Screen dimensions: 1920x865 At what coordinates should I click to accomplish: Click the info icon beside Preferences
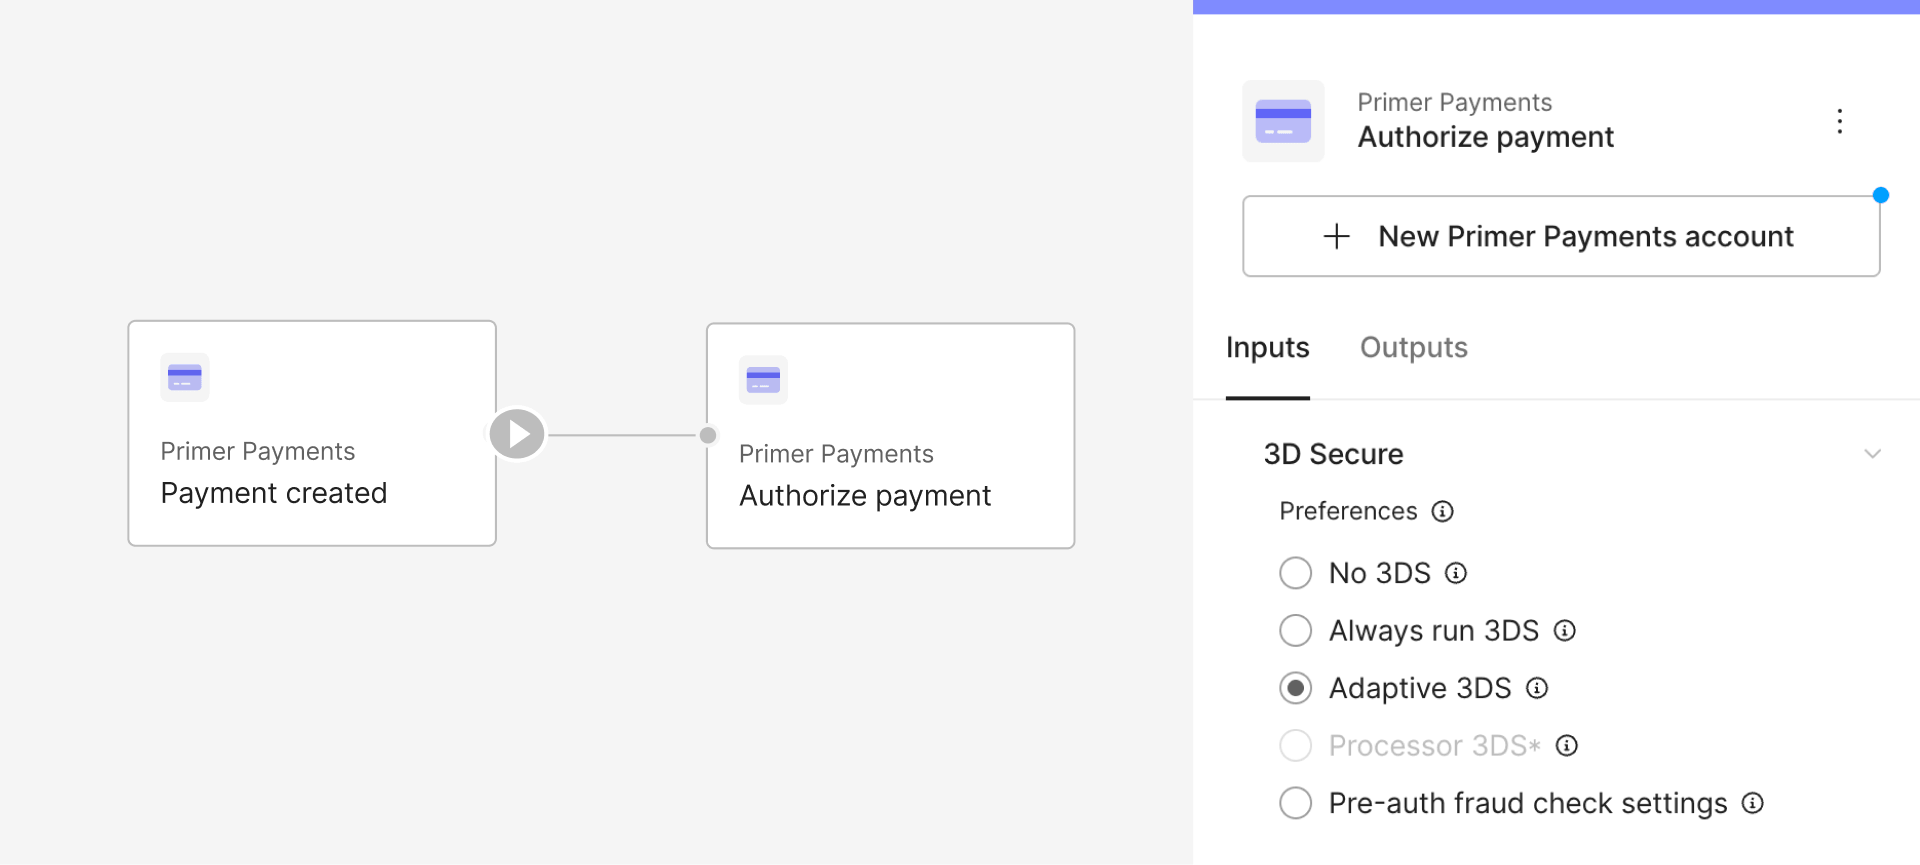(1442, 512)
